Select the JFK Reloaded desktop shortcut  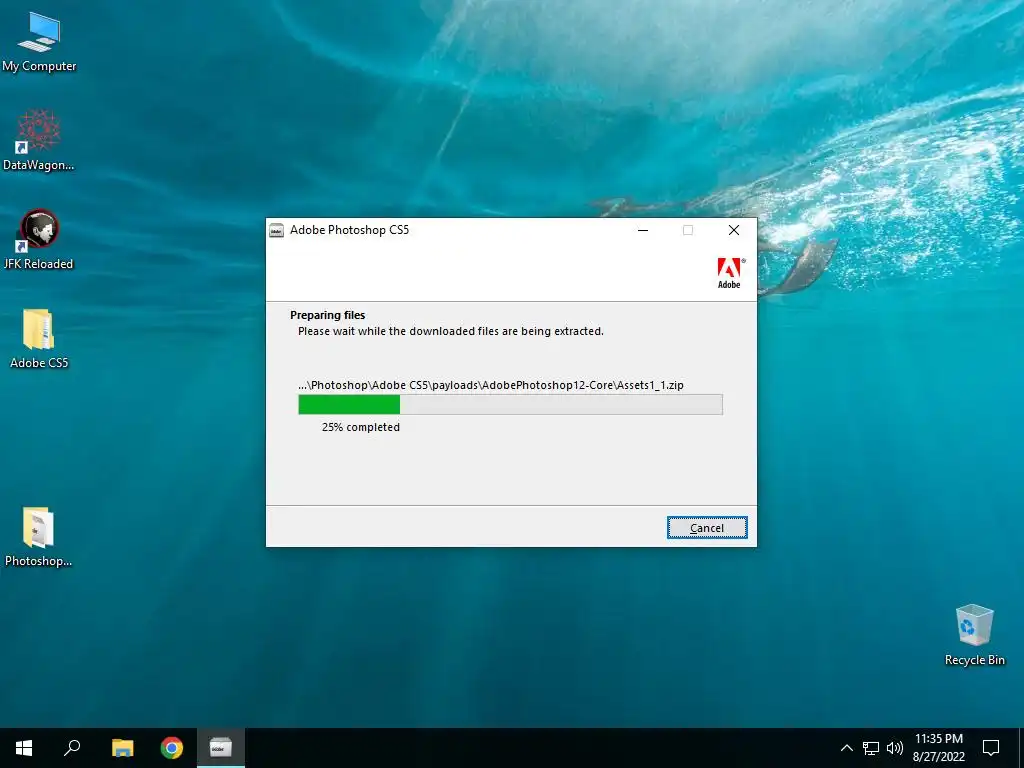click(x=39, y=239)
